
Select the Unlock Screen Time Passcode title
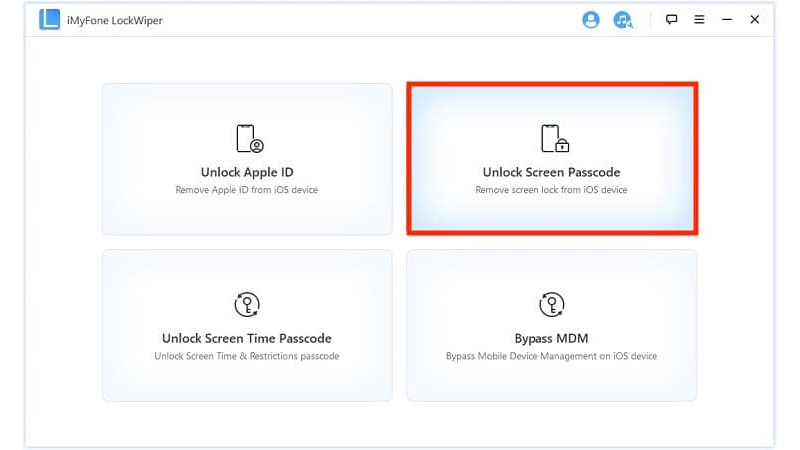pos(247,338)
